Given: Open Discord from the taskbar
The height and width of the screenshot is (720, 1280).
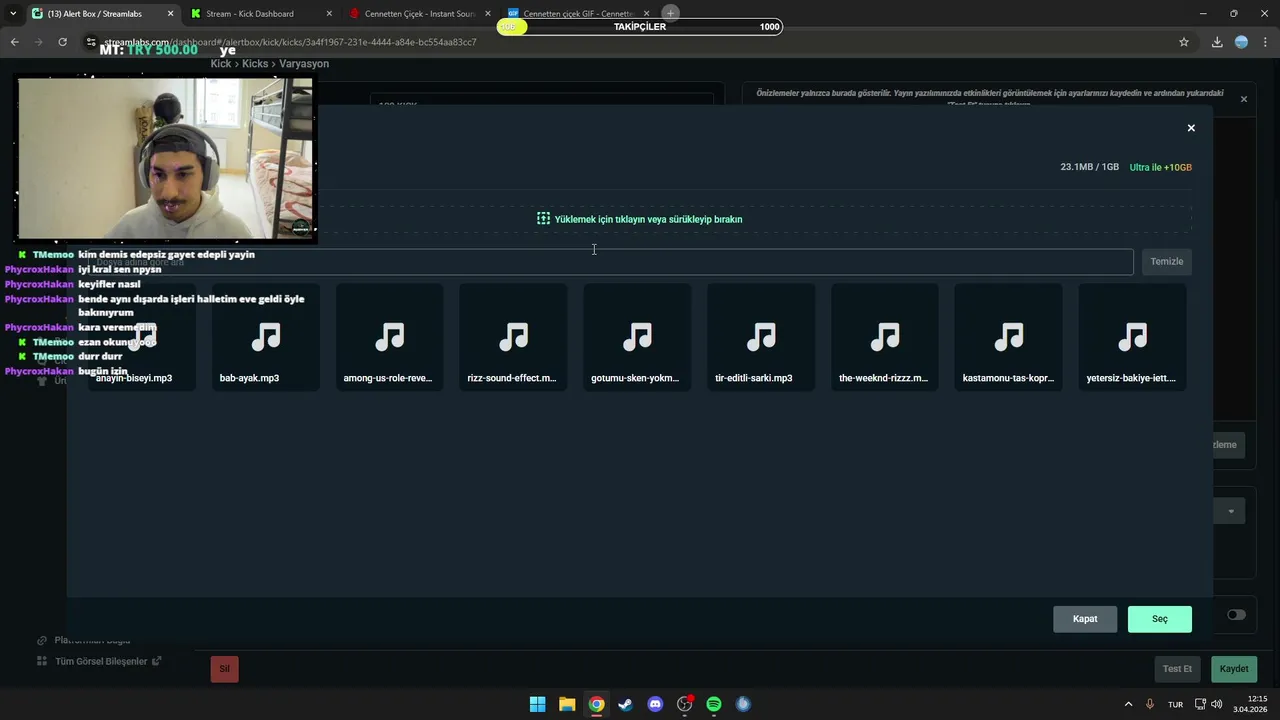Looking at the screenshot, I should [x=655, y=704].
